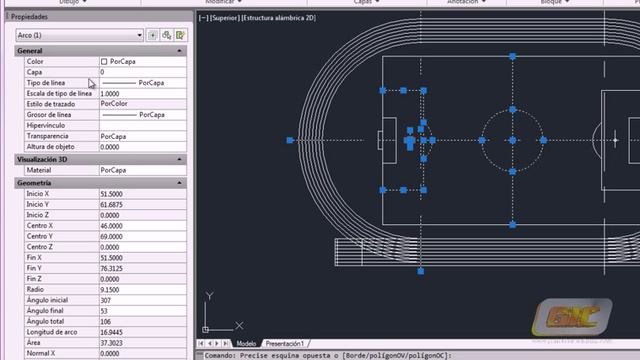The width and height of the screenshot is (640, 360).
Task: Click the Estilo de trazado PorColor value
Action: pos(142,104)
